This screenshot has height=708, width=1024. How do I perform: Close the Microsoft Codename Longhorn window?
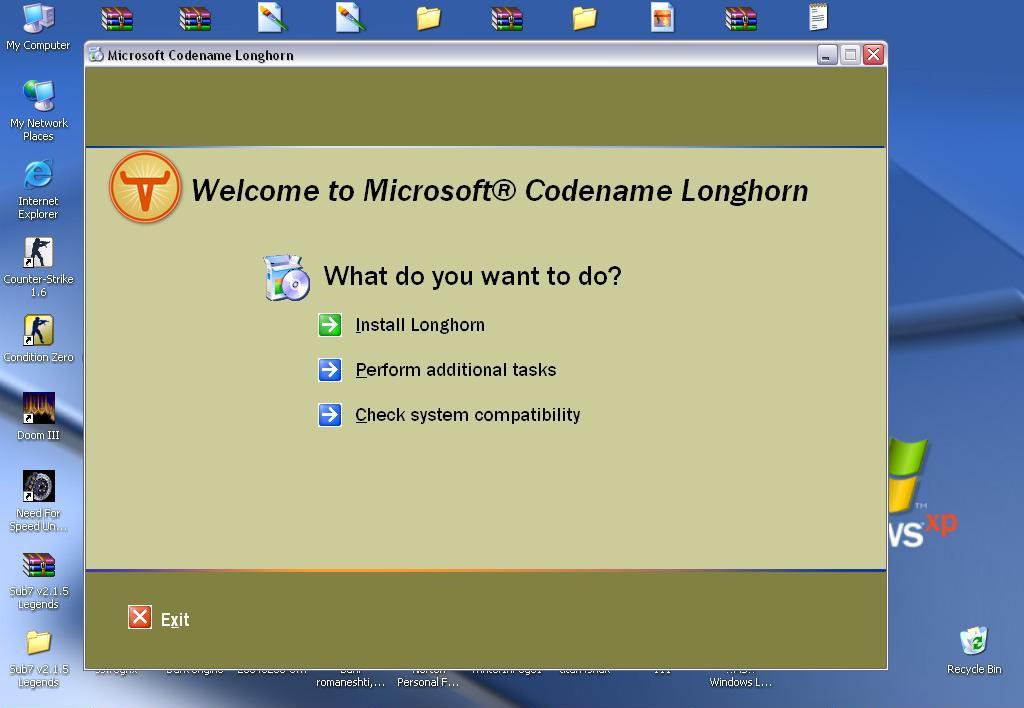click(x=873, y=55)
